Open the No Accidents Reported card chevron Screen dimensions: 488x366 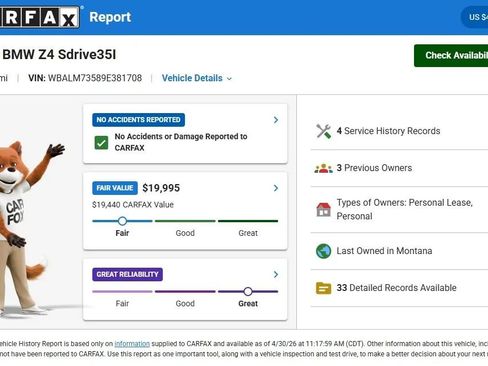coord(276,120)
